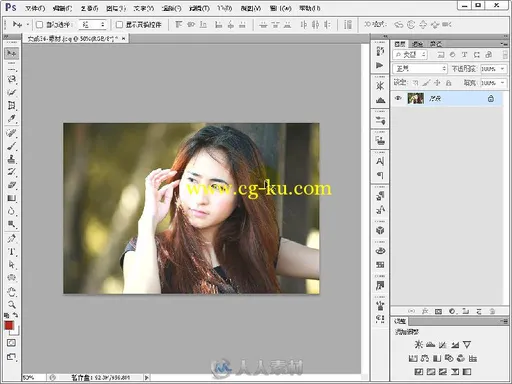Select the Gradient tool

click(x=11, y=198)
